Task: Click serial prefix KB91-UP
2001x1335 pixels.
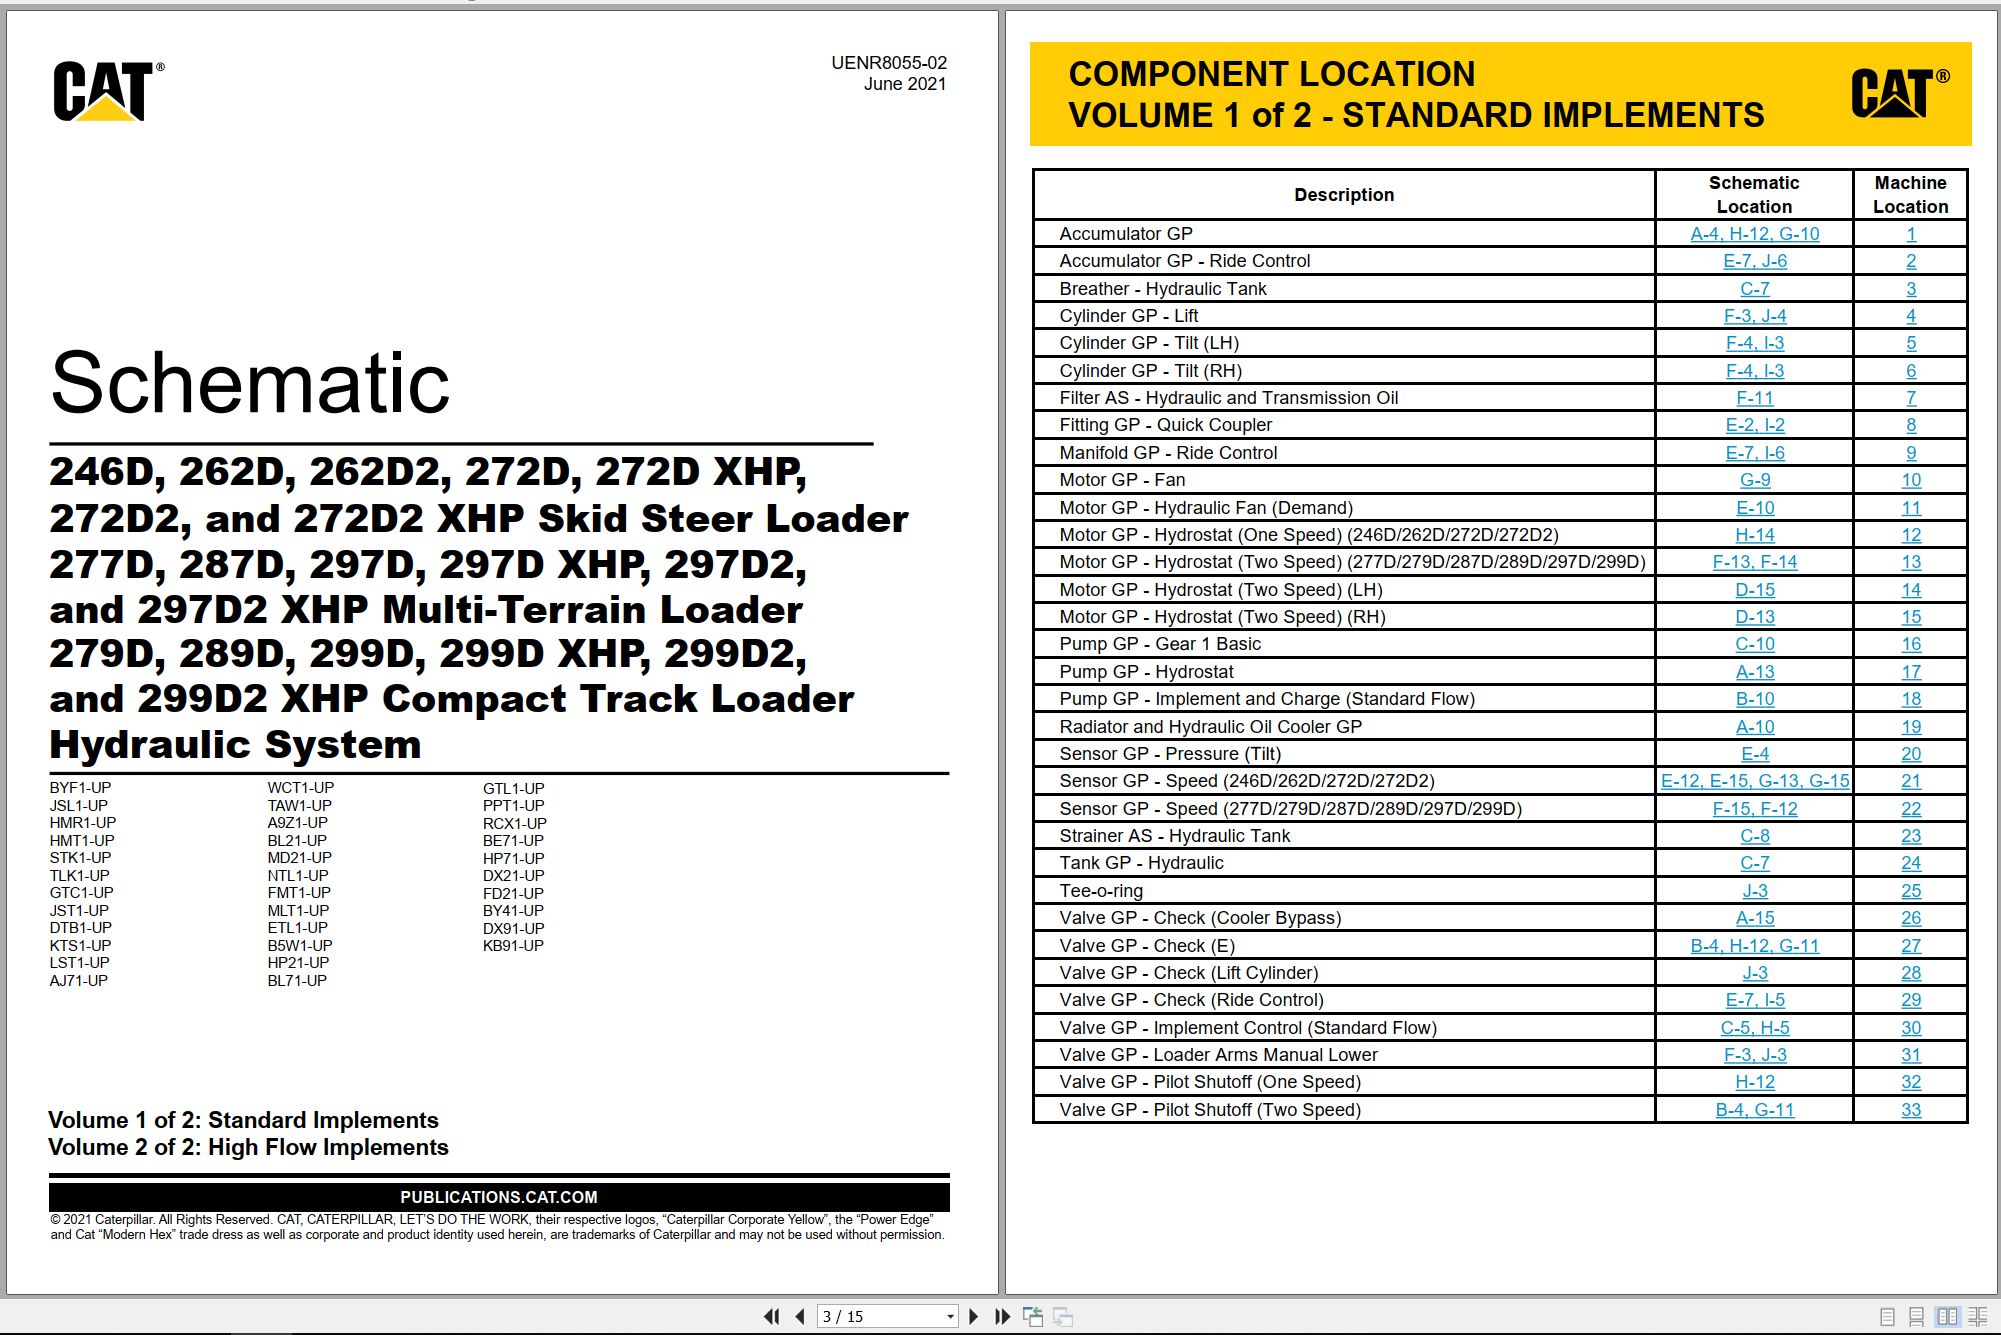Action: tap(513, 946)
